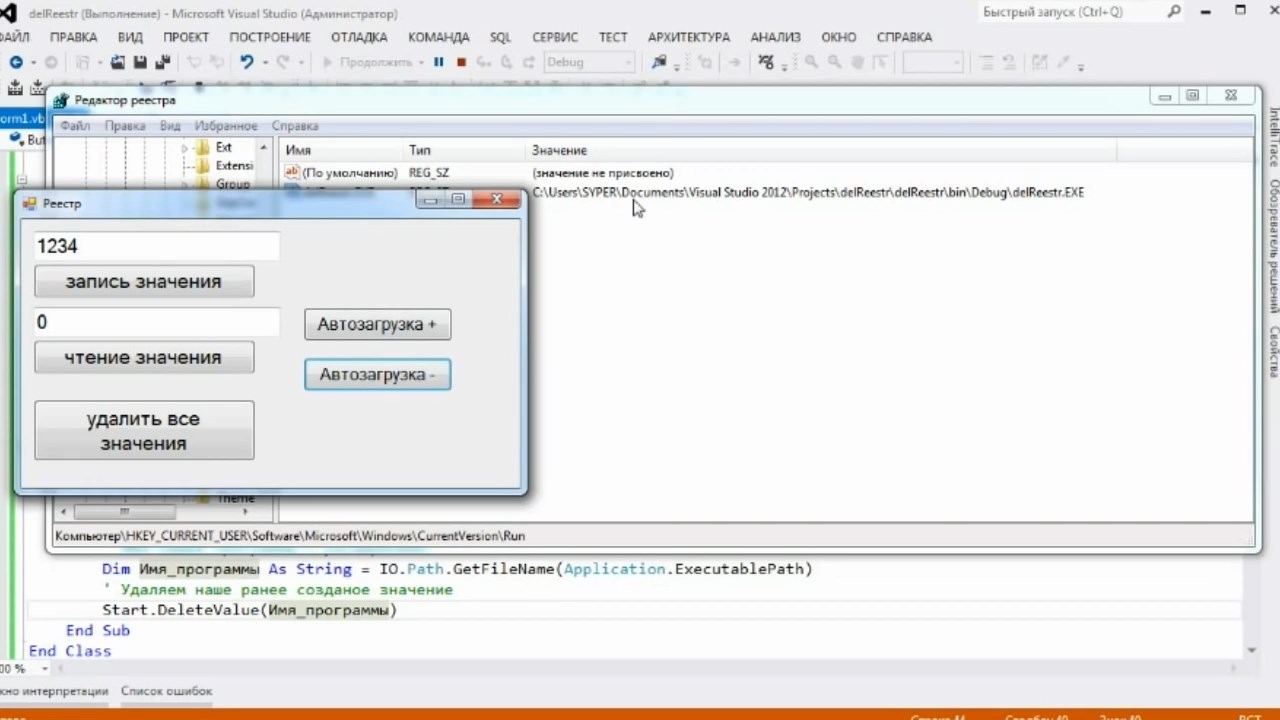Open the Список ошибок tab at bottom
The height and width of the screenshot is (720, 1280).
point(167,691)
